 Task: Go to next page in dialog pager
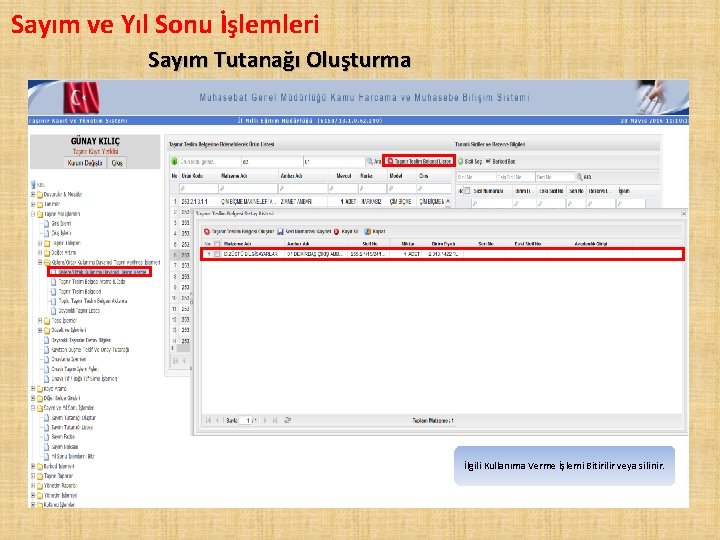[x=265, y=420]
